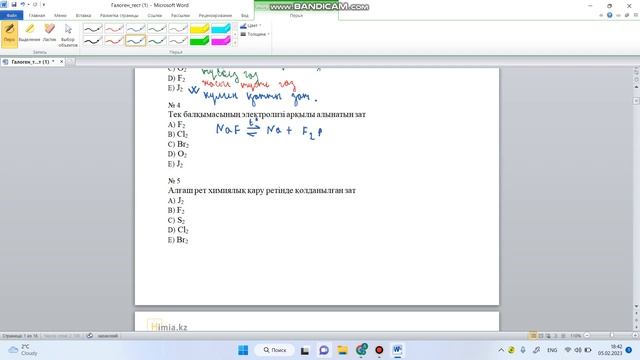Viewport: 640px width, 360px height.
Task: Open the Толщина pen thickness dropdown
Action: (255, 34)
